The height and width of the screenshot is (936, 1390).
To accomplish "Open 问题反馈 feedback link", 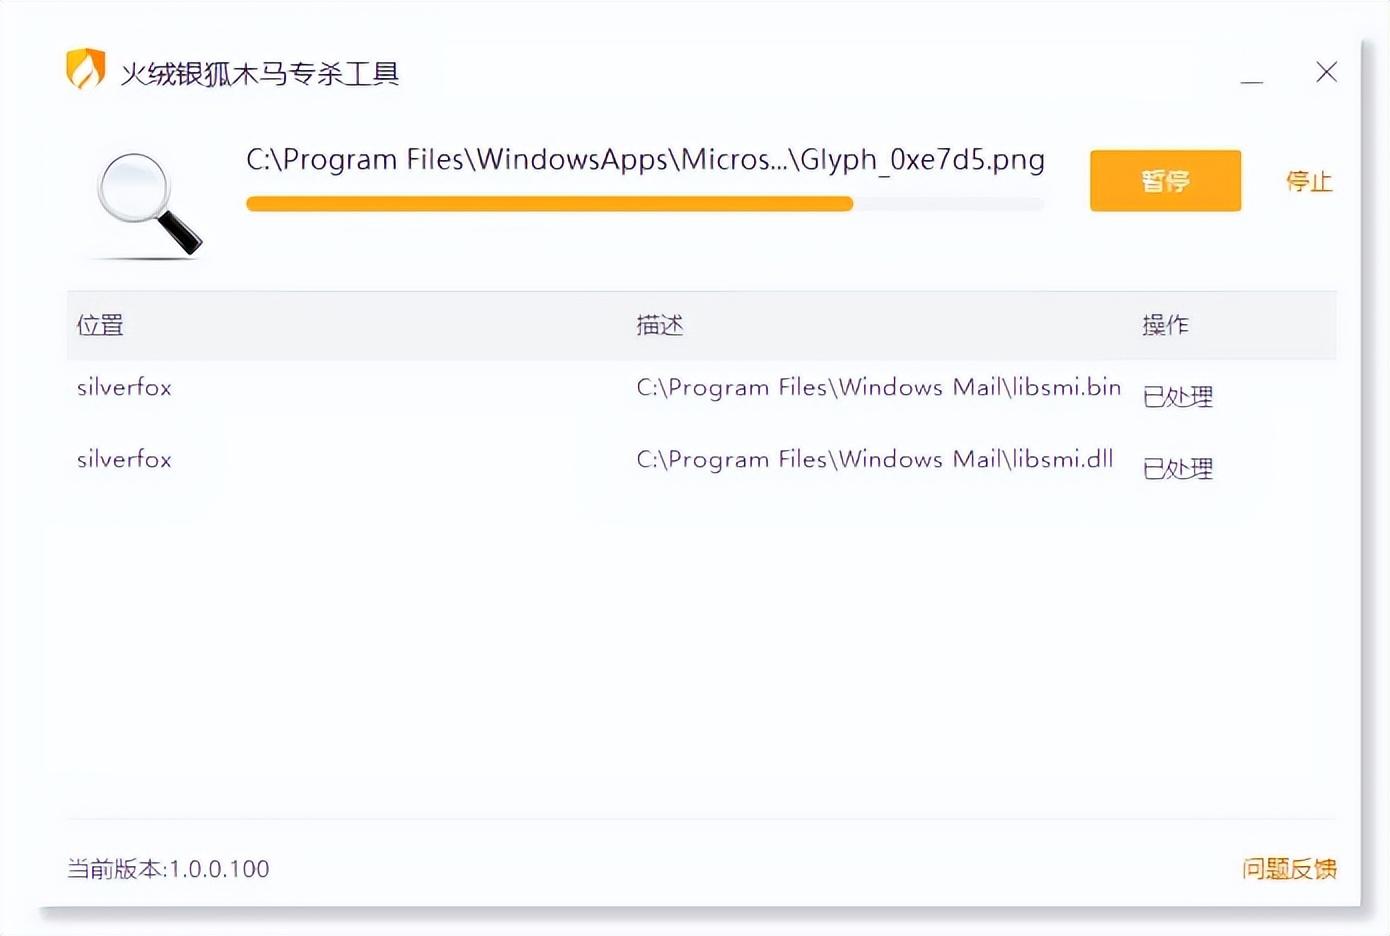I will 1289,868.
